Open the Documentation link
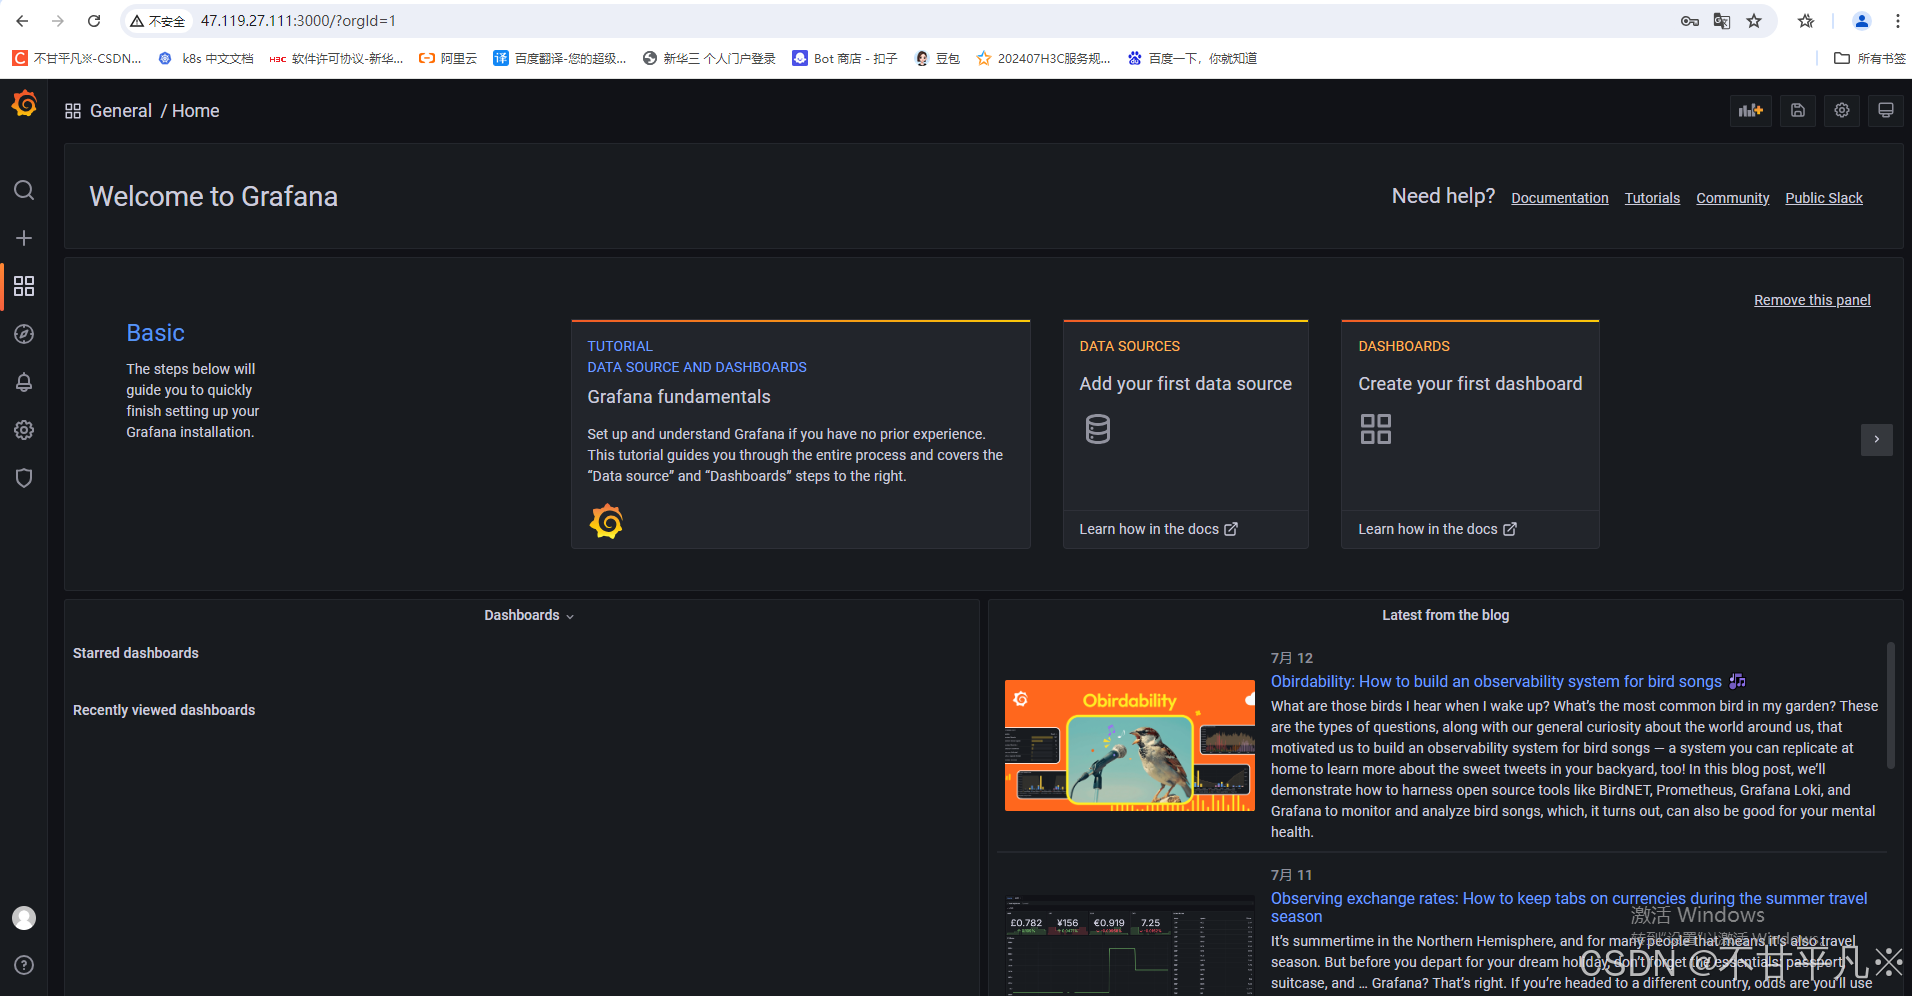The width and height of the screenshot is (1912, 996). [1560, 198]
